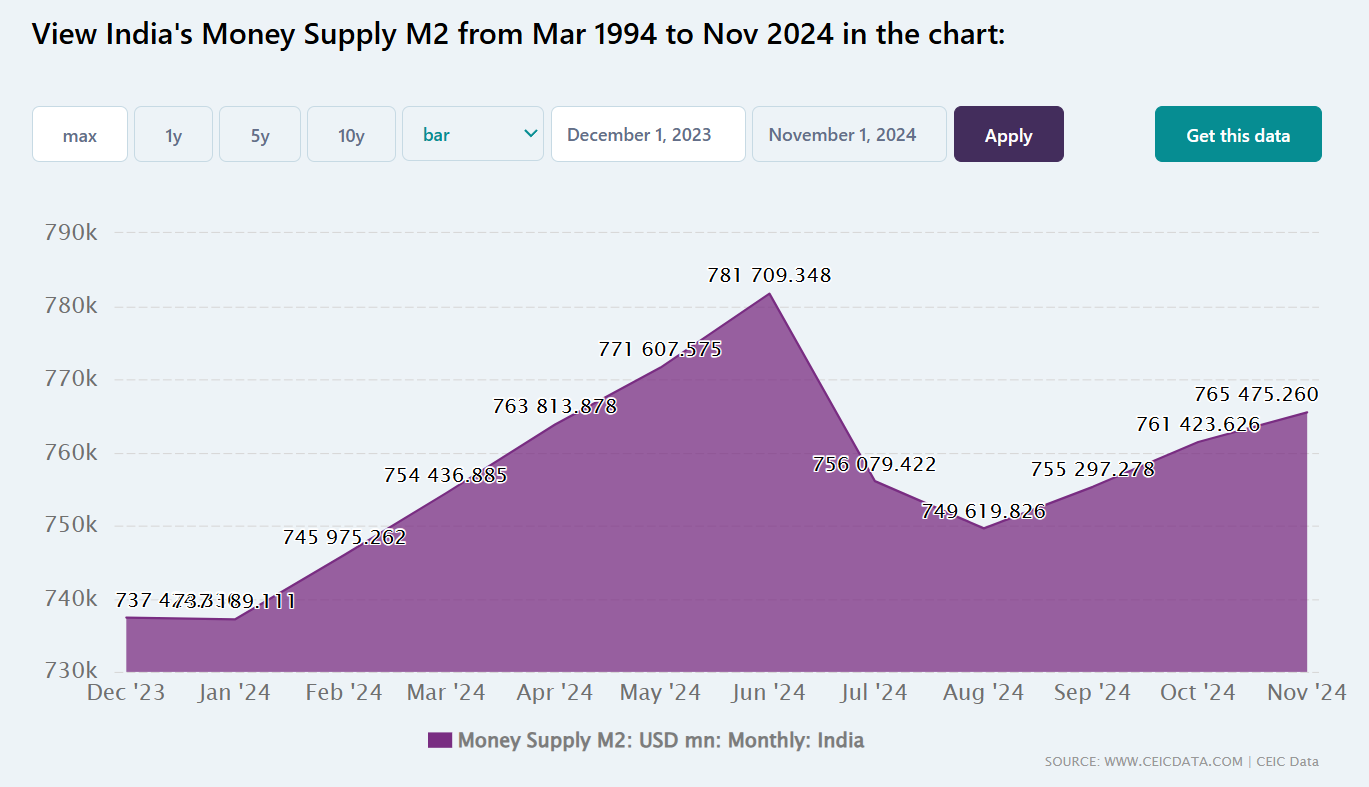Screen dimensions: 1369x787
Task: Click the 771 607.575 data label
Action: 660,350
